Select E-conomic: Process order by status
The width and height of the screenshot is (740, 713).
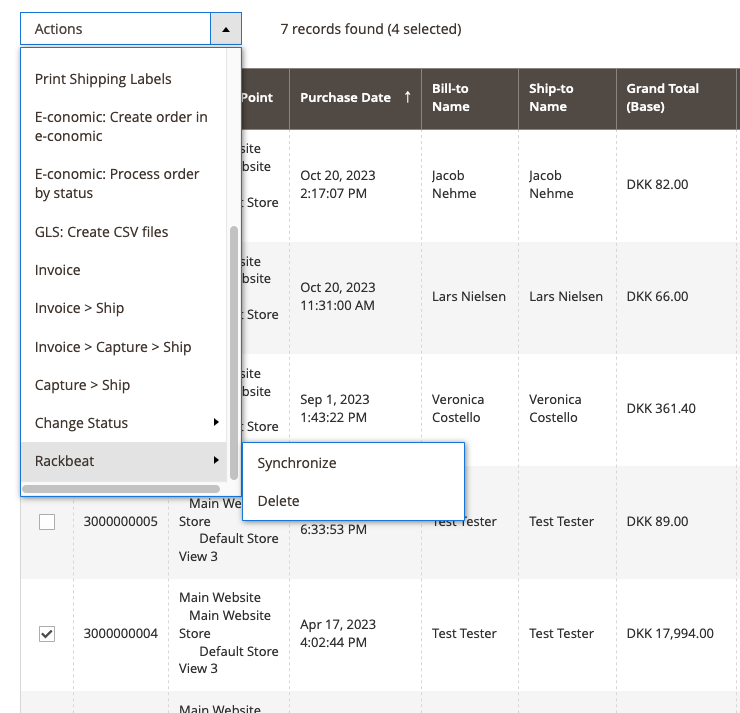[116, 183]
